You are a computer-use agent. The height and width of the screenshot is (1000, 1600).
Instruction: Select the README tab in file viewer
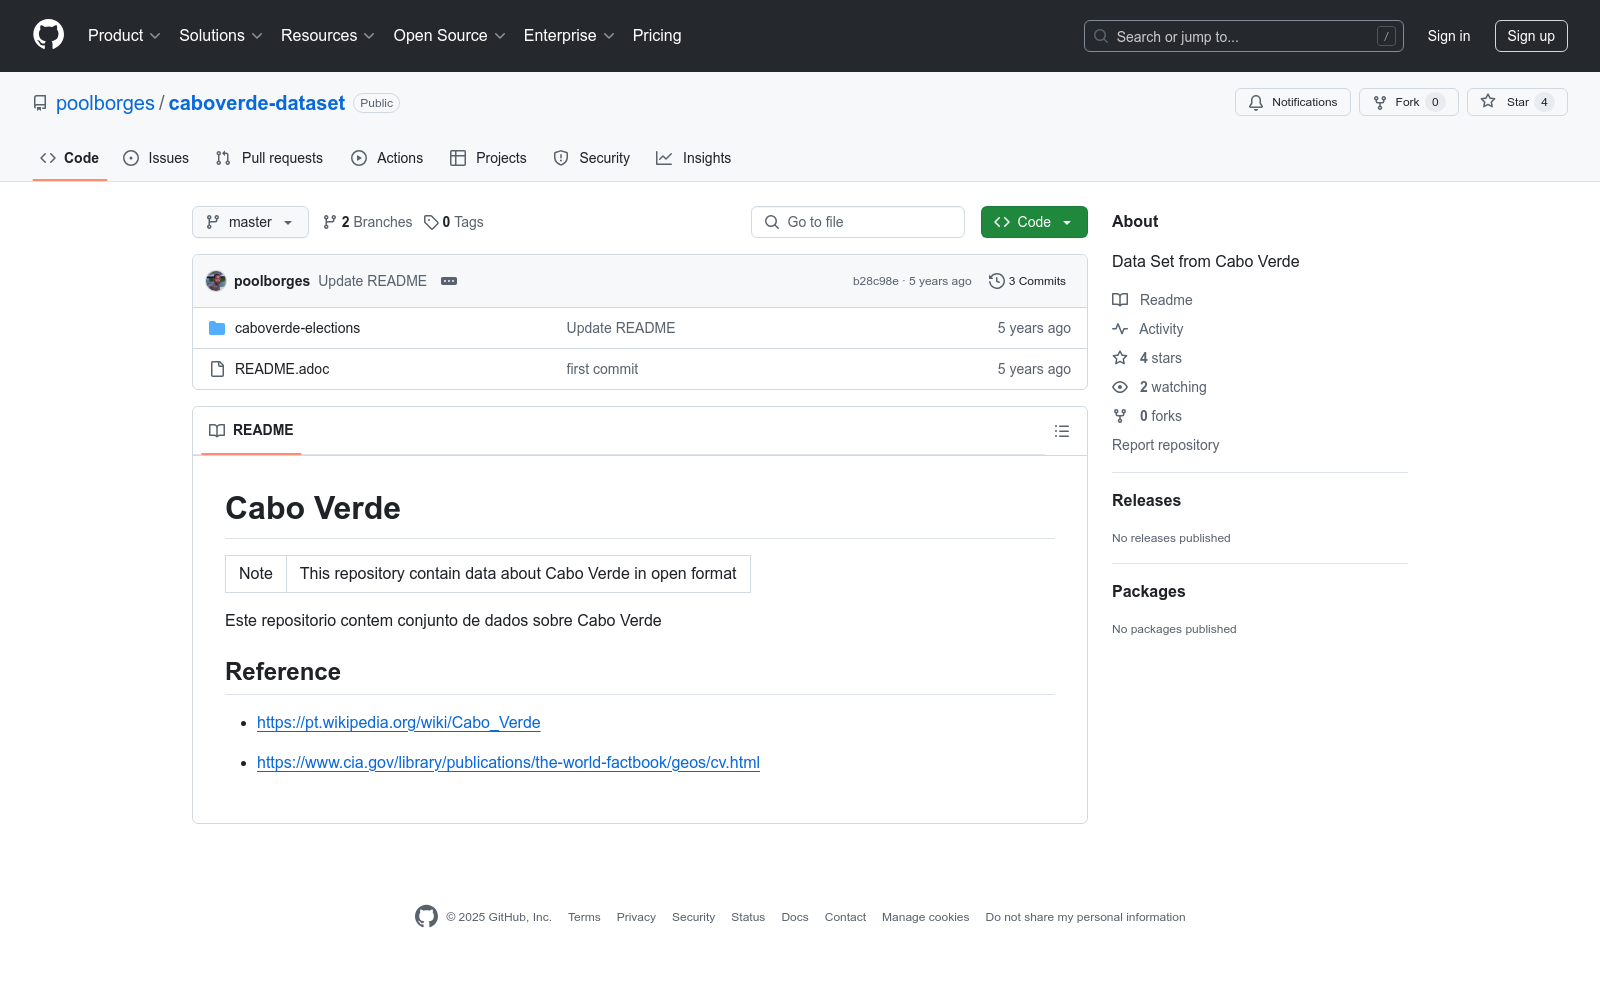click(x=251, y=430)
